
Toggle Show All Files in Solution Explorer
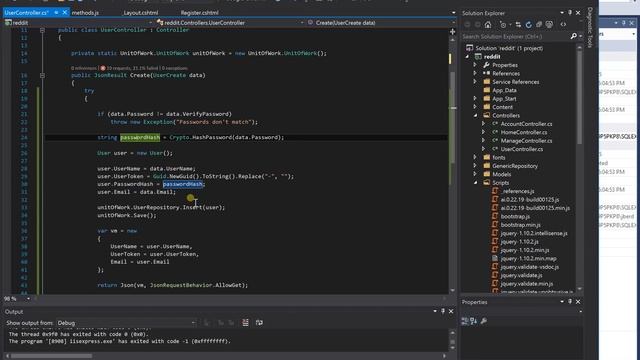click(549, 25)
